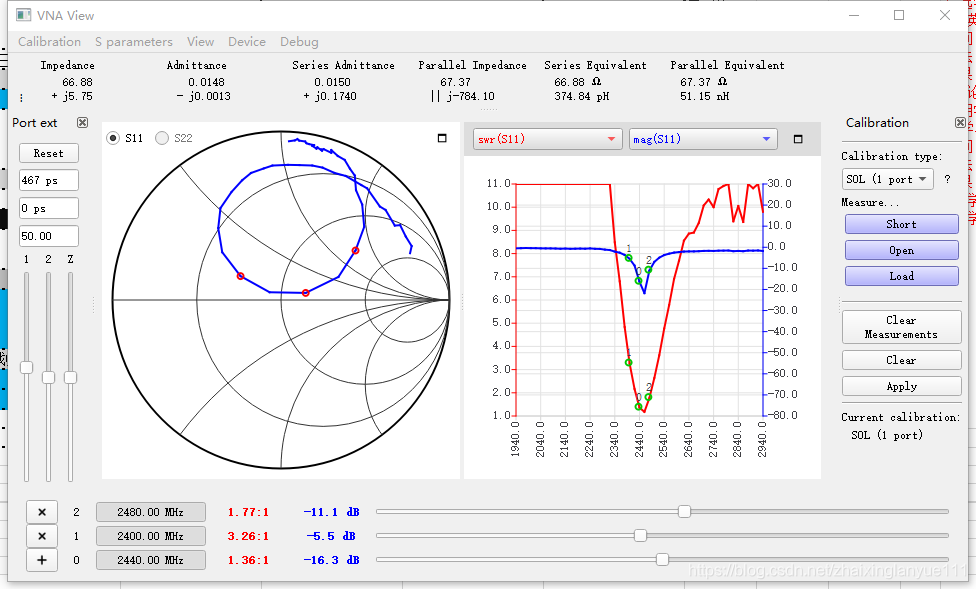Maximize the VNA View window

[899, 15]
